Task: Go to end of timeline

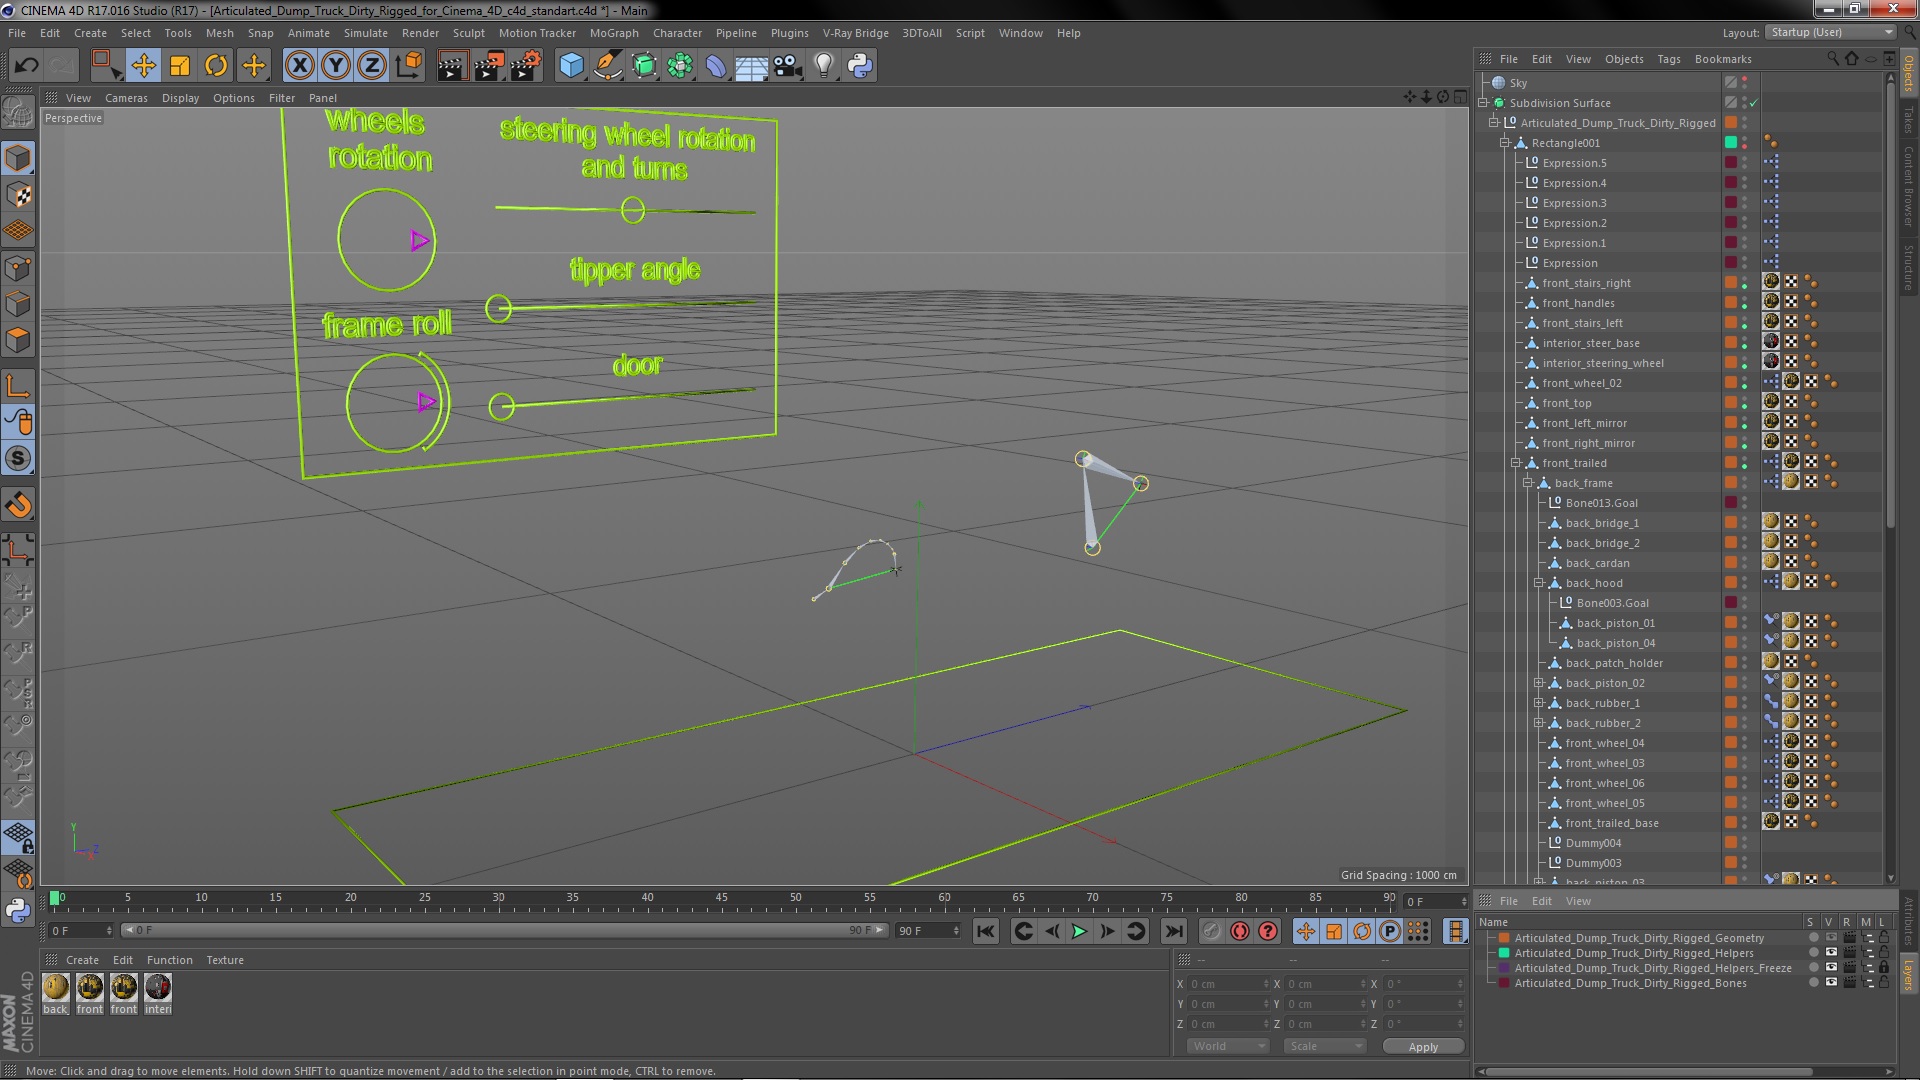Action: pyautogui.click(x=1173, y=931)
